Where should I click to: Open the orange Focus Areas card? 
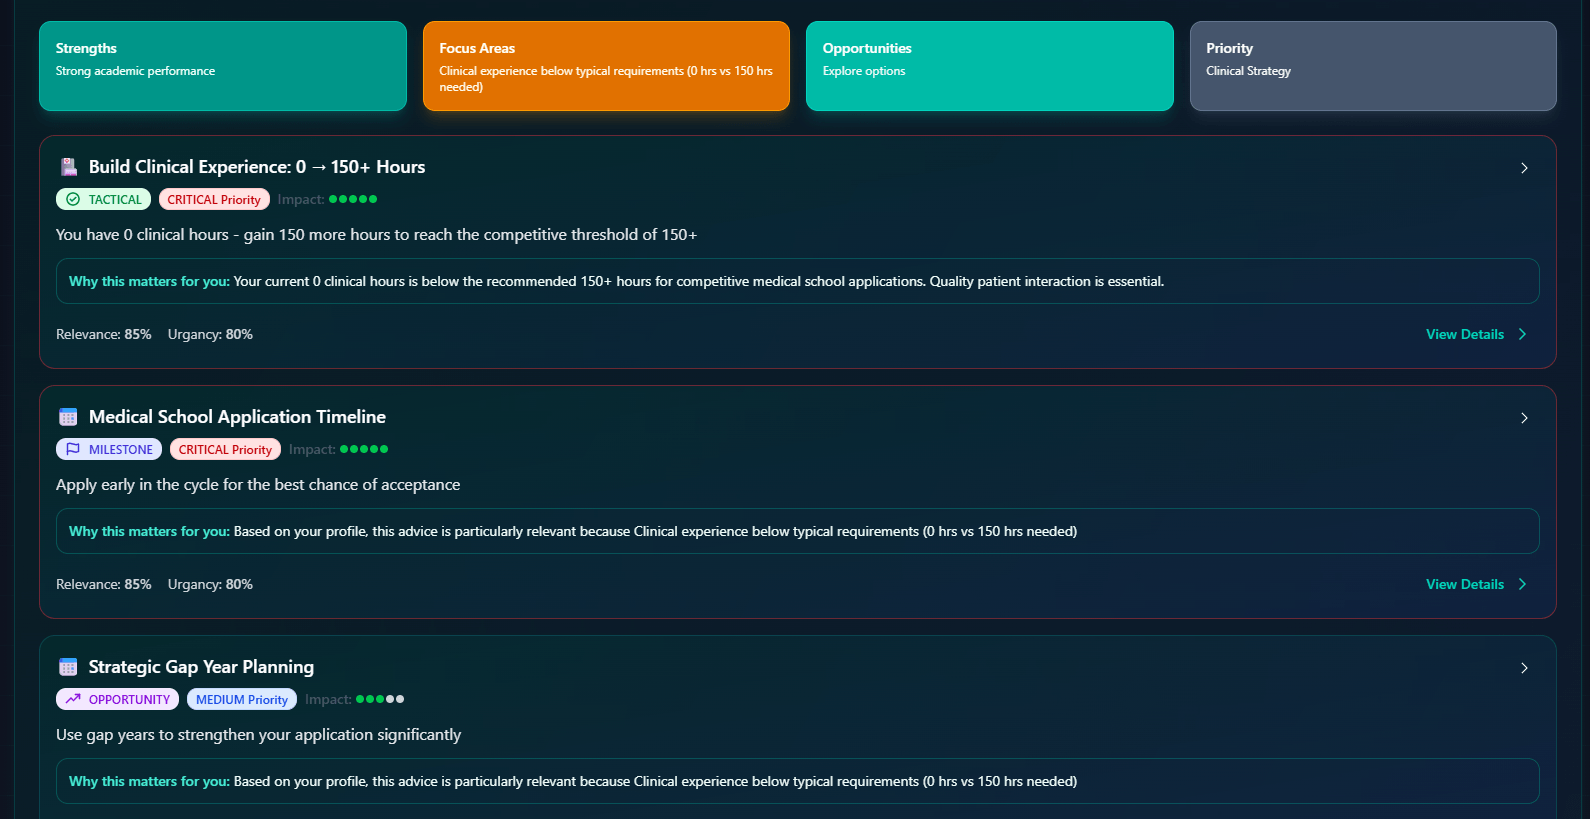[606, 66]
